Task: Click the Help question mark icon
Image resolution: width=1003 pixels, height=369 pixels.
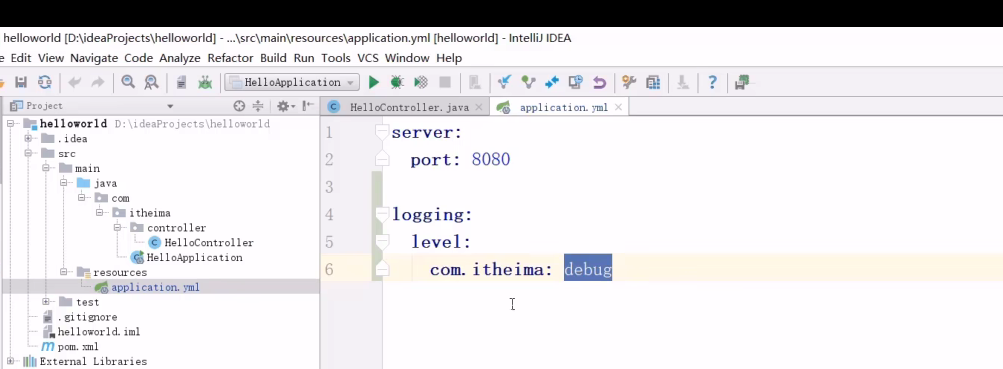Action: [713, 82]
